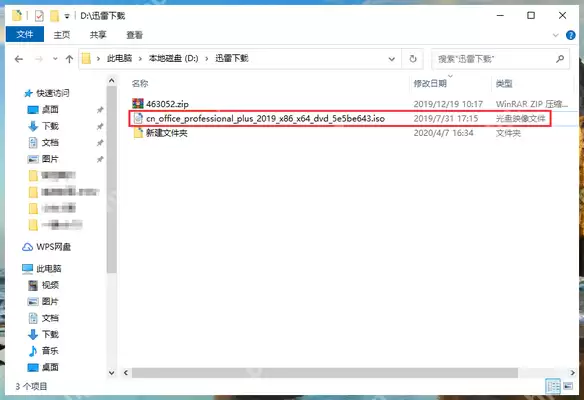Sort by the 修改日期 column header

[430, 83]
